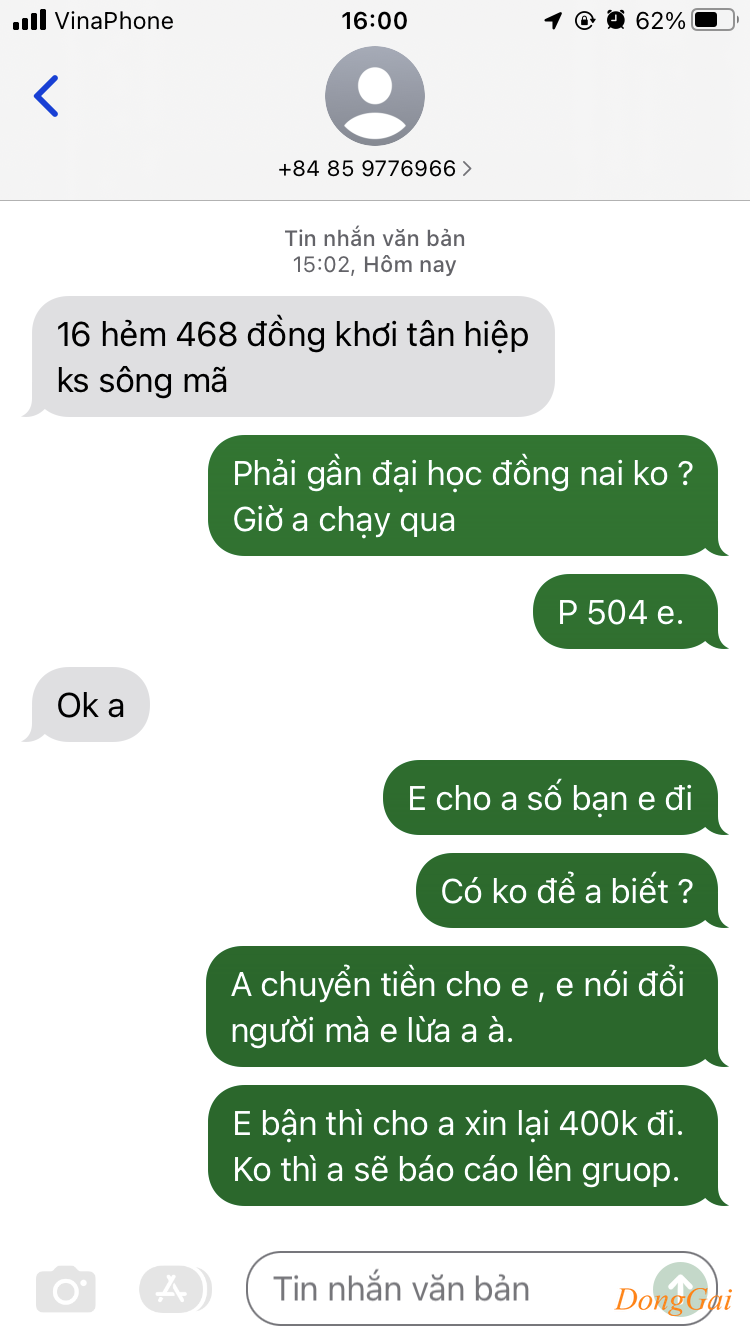This screenshot has width=750, height=1334.
Task: Tap the location arrow status icon
Action: pos(553,20)
